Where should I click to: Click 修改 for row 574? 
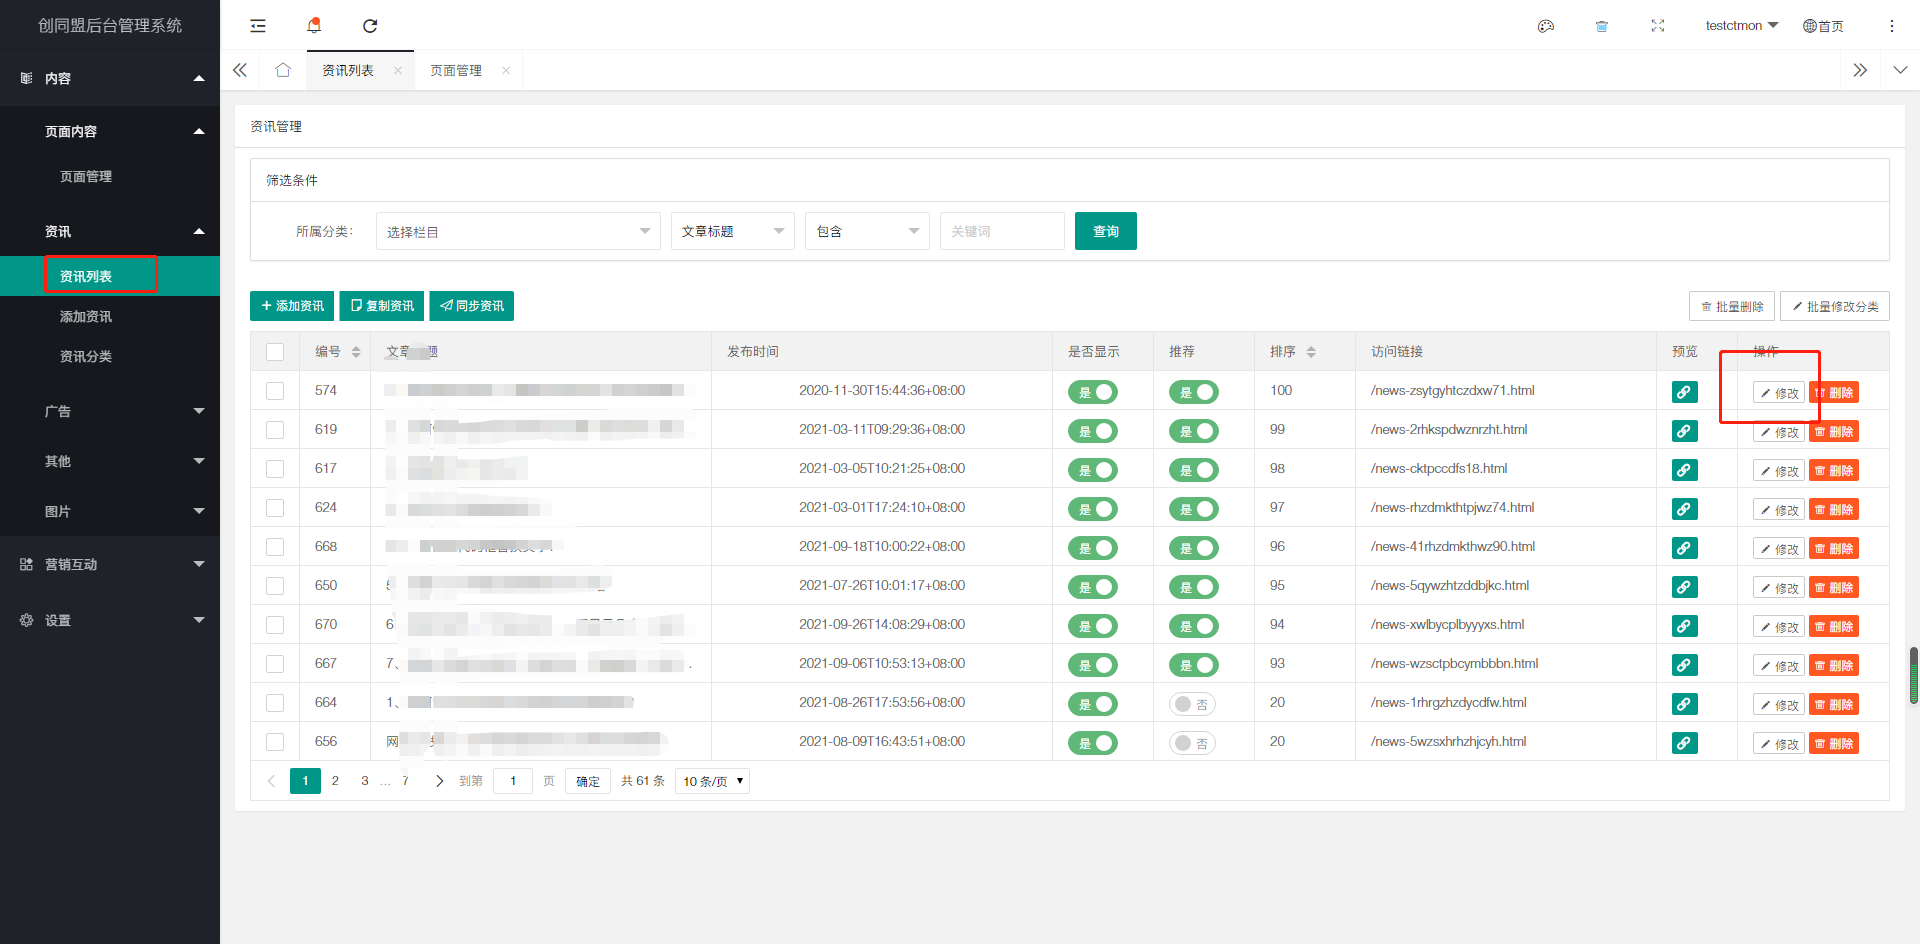[1779, 393]
